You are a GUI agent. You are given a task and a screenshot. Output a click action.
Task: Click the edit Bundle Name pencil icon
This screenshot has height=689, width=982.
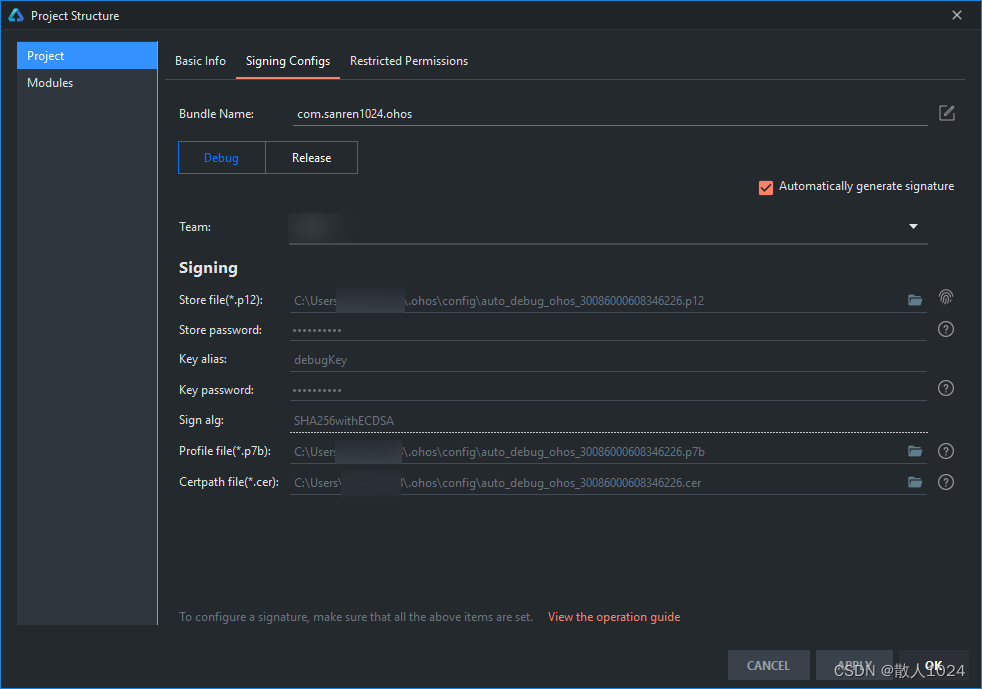pyautogui.click(x=946, y=113)
